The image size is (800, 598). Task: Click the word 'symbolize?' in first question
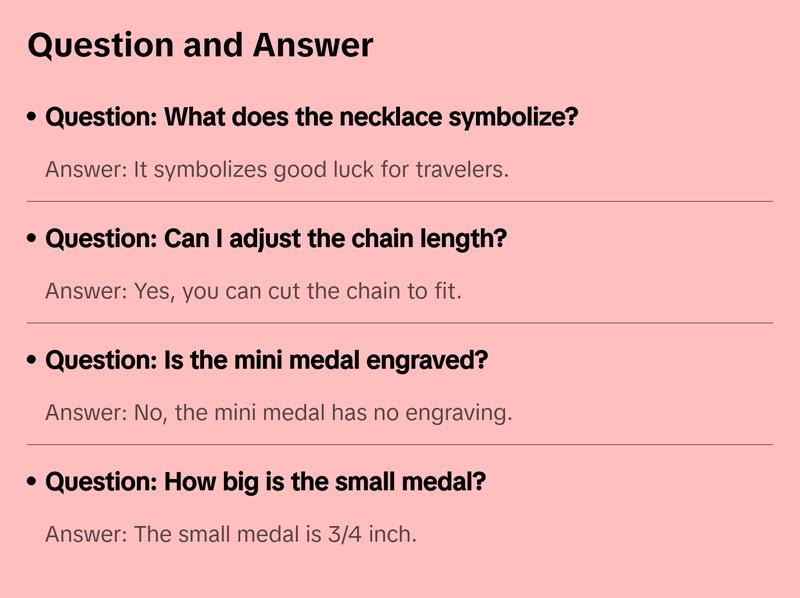coord(513,118)
